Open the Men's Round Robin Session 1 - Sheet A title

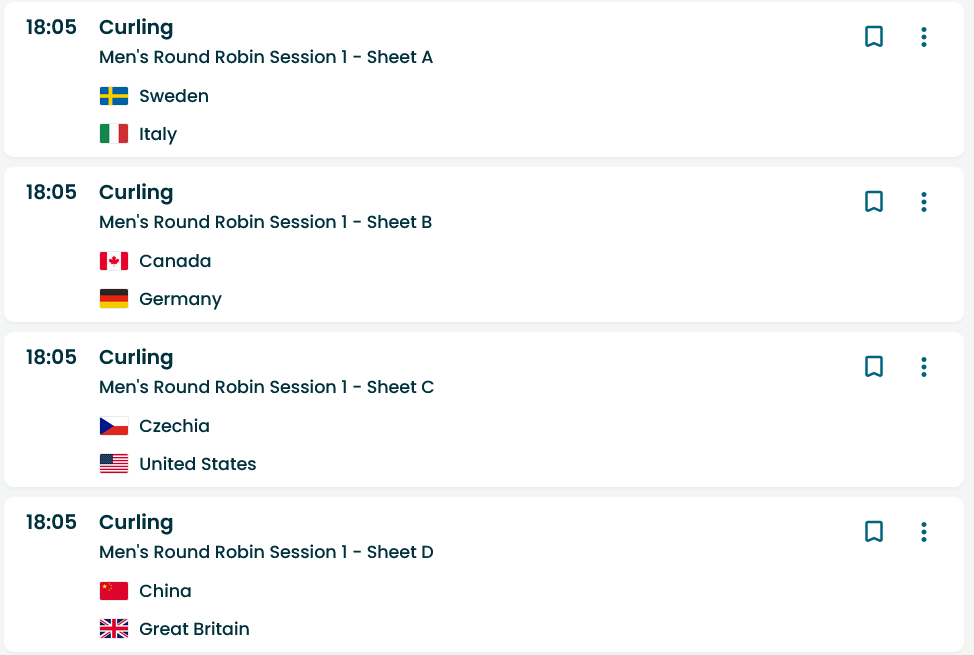coord(266,57)
